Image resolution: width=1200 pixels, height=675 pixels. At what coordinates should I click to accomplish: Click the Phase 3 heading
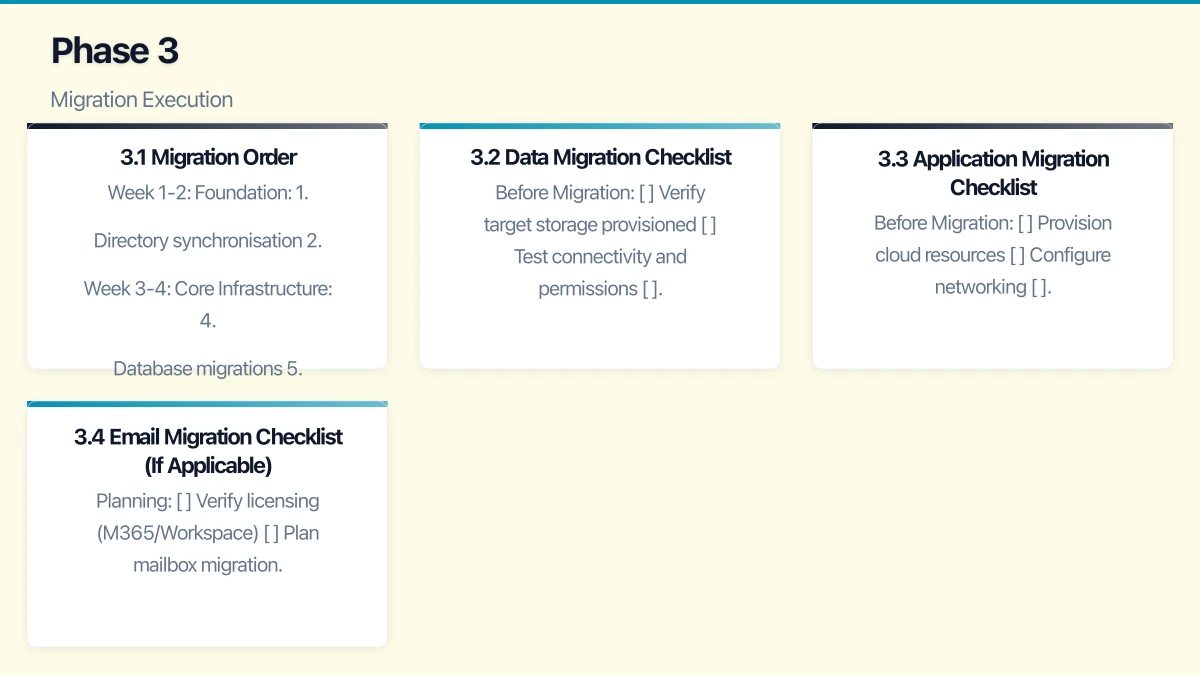(115, 51)
